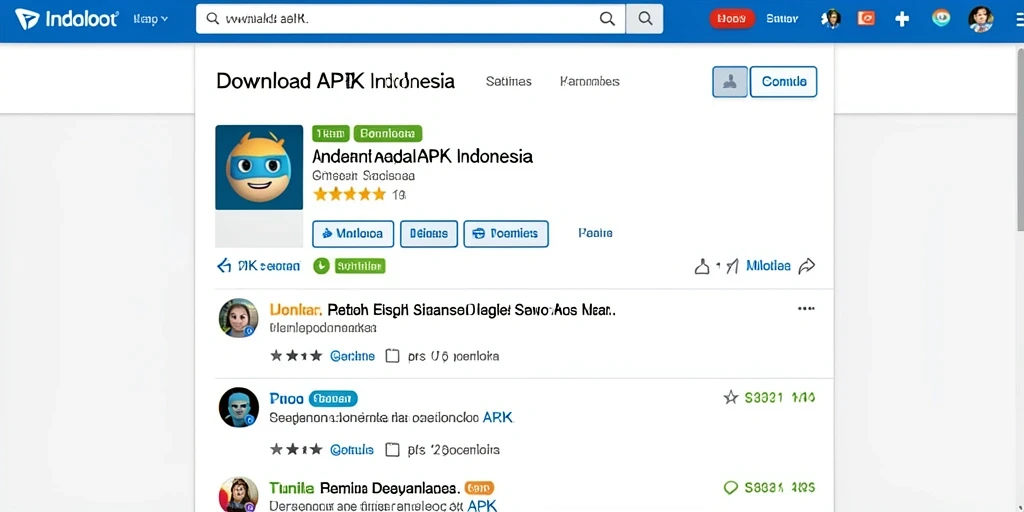Click the person icon button near Comide
This screenshot has width=1024, height=512.
pyautogui.click(x=729, y=82)
